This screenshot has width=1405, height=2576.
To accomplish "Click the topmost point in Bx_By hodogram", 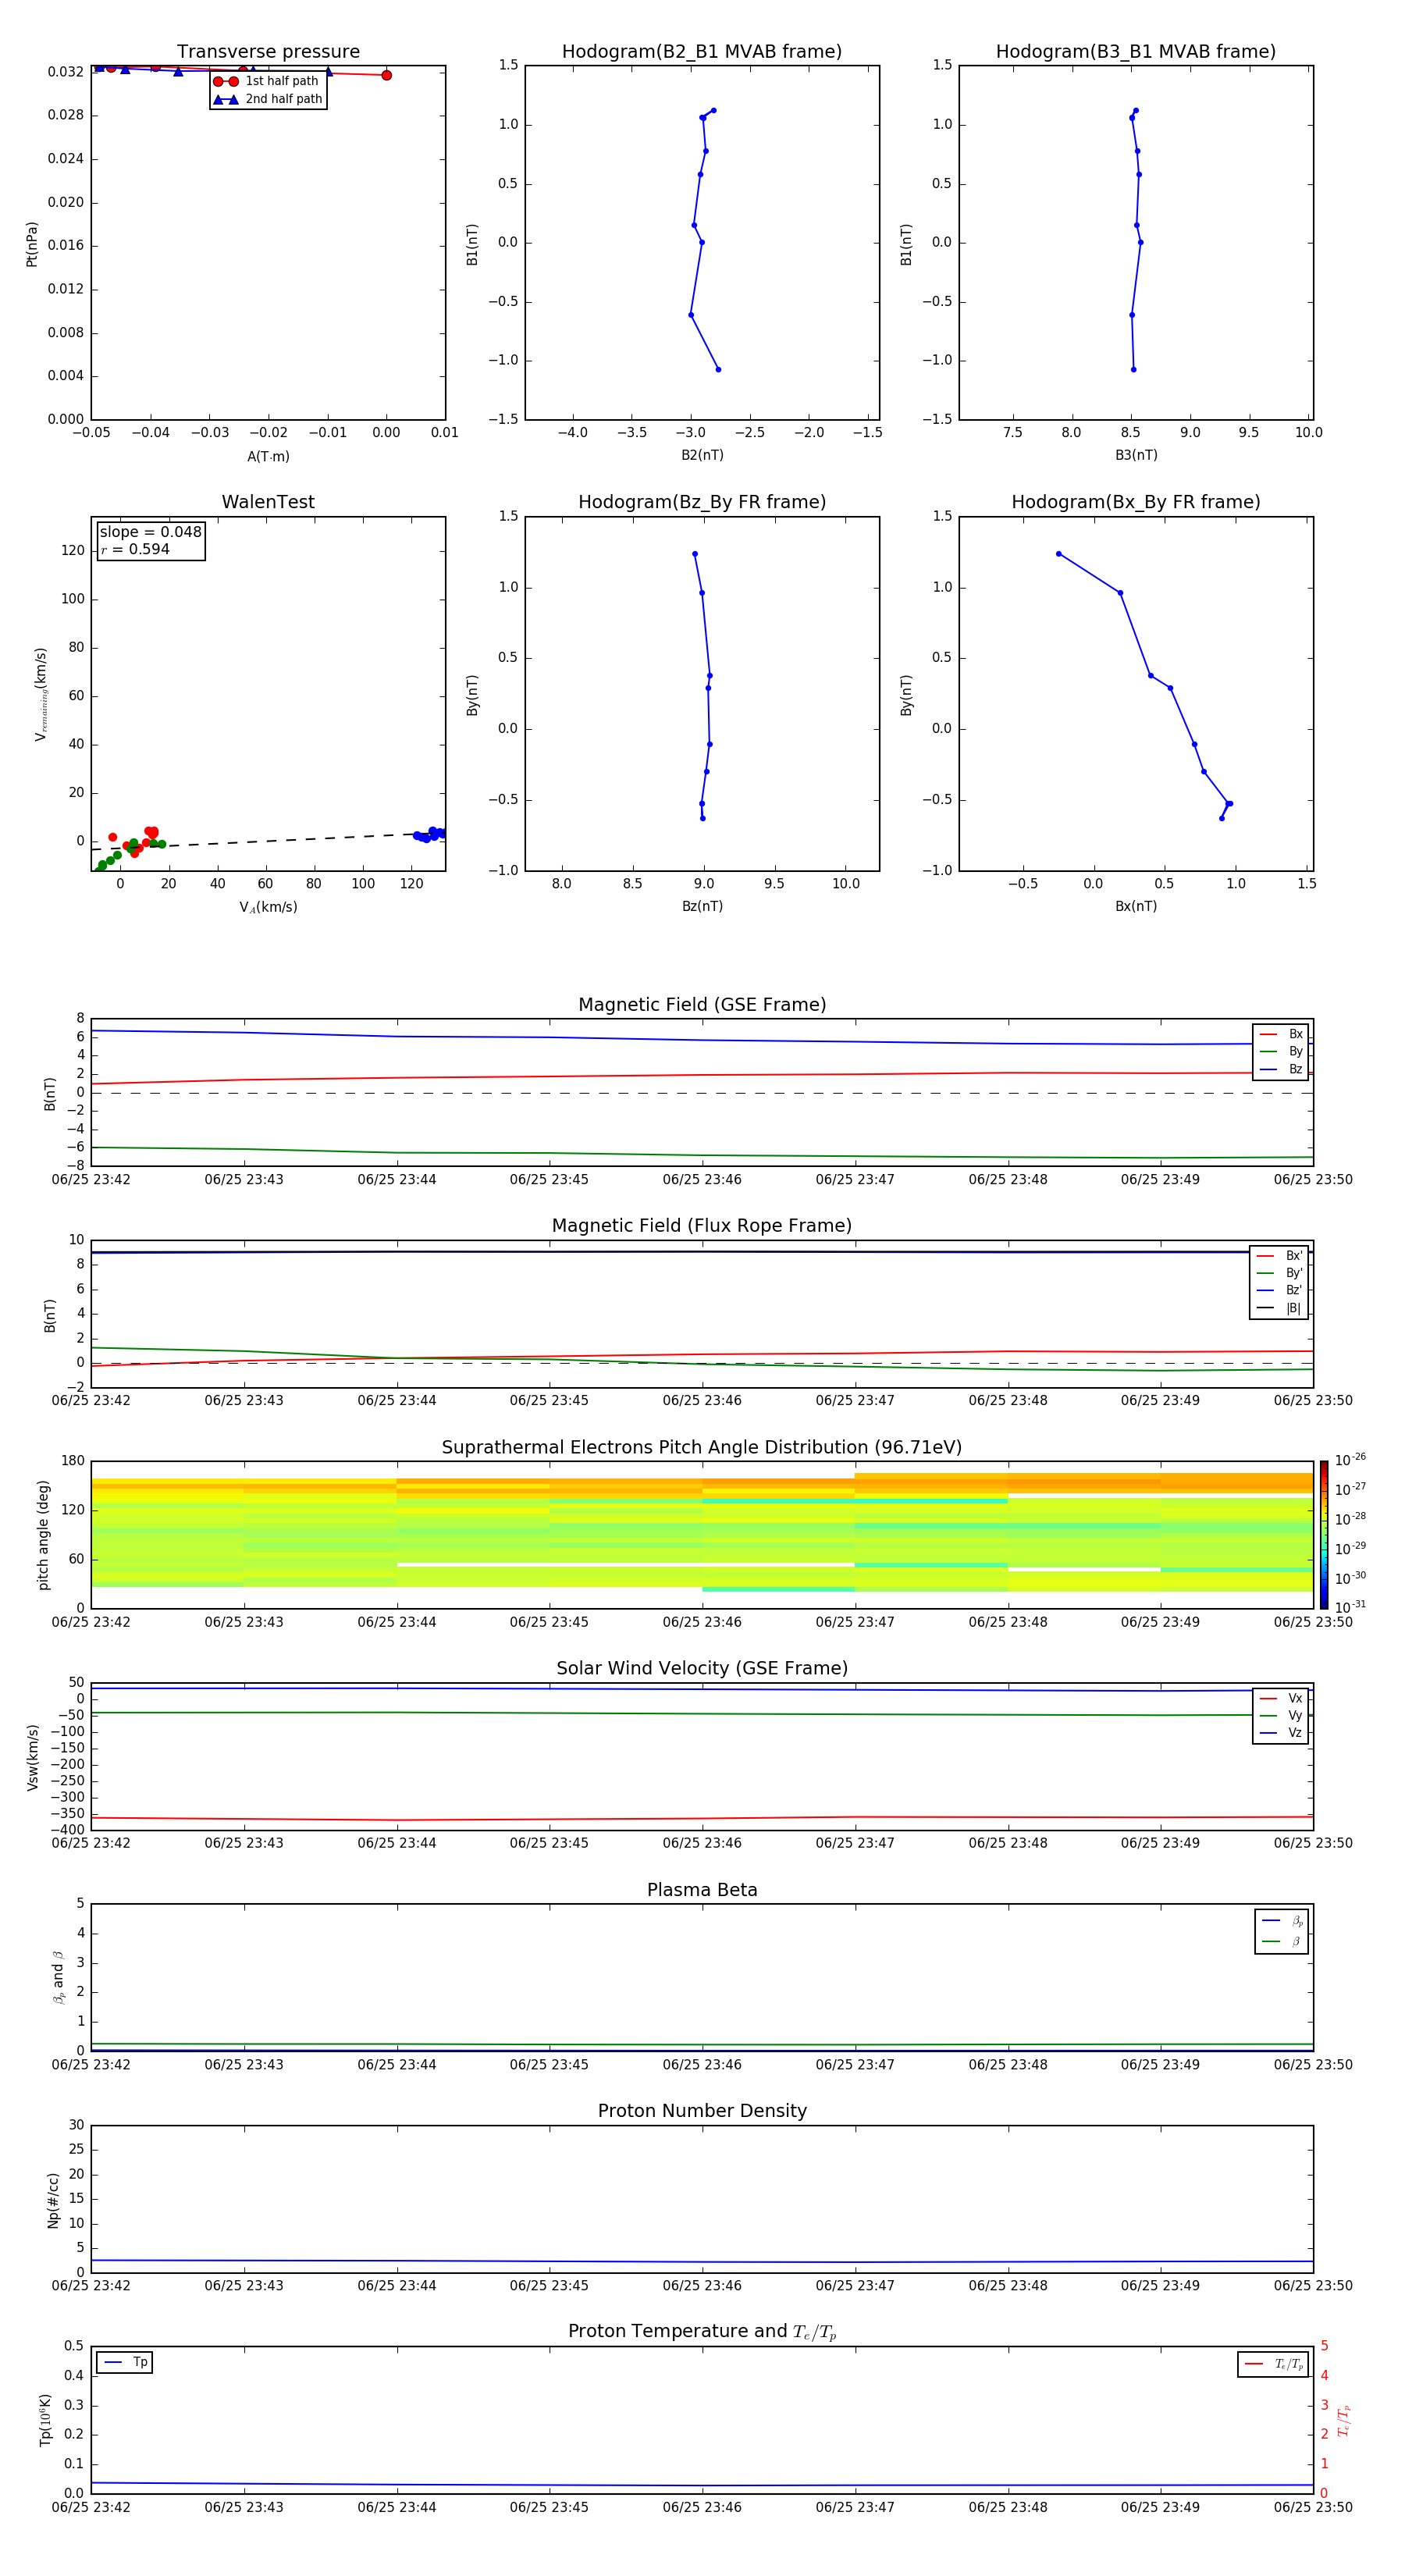I will (x=1058, y=554).
